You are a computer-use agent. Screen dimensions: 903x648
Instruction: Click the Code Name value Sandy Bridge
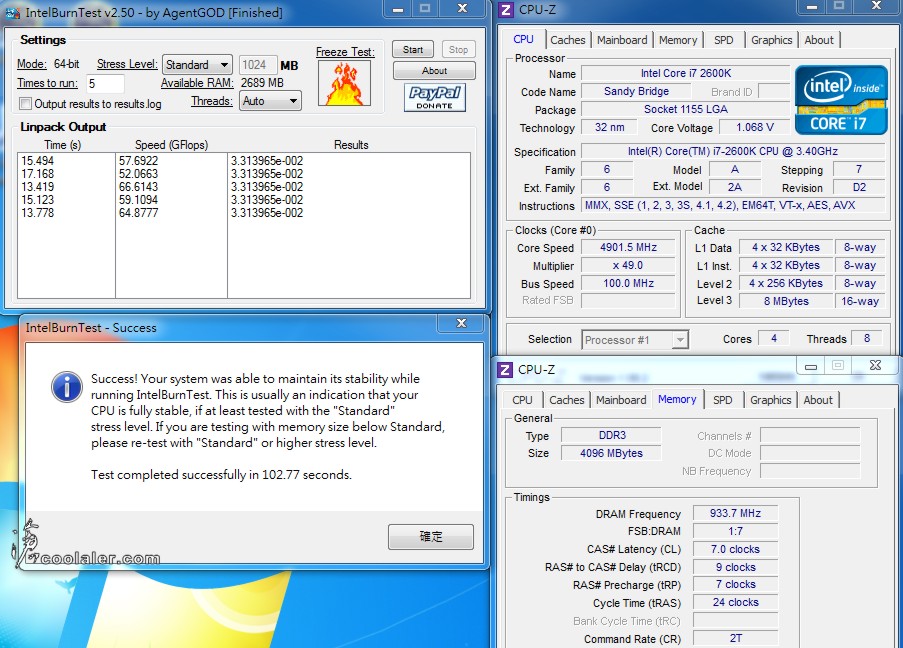[x=636, y=91]
